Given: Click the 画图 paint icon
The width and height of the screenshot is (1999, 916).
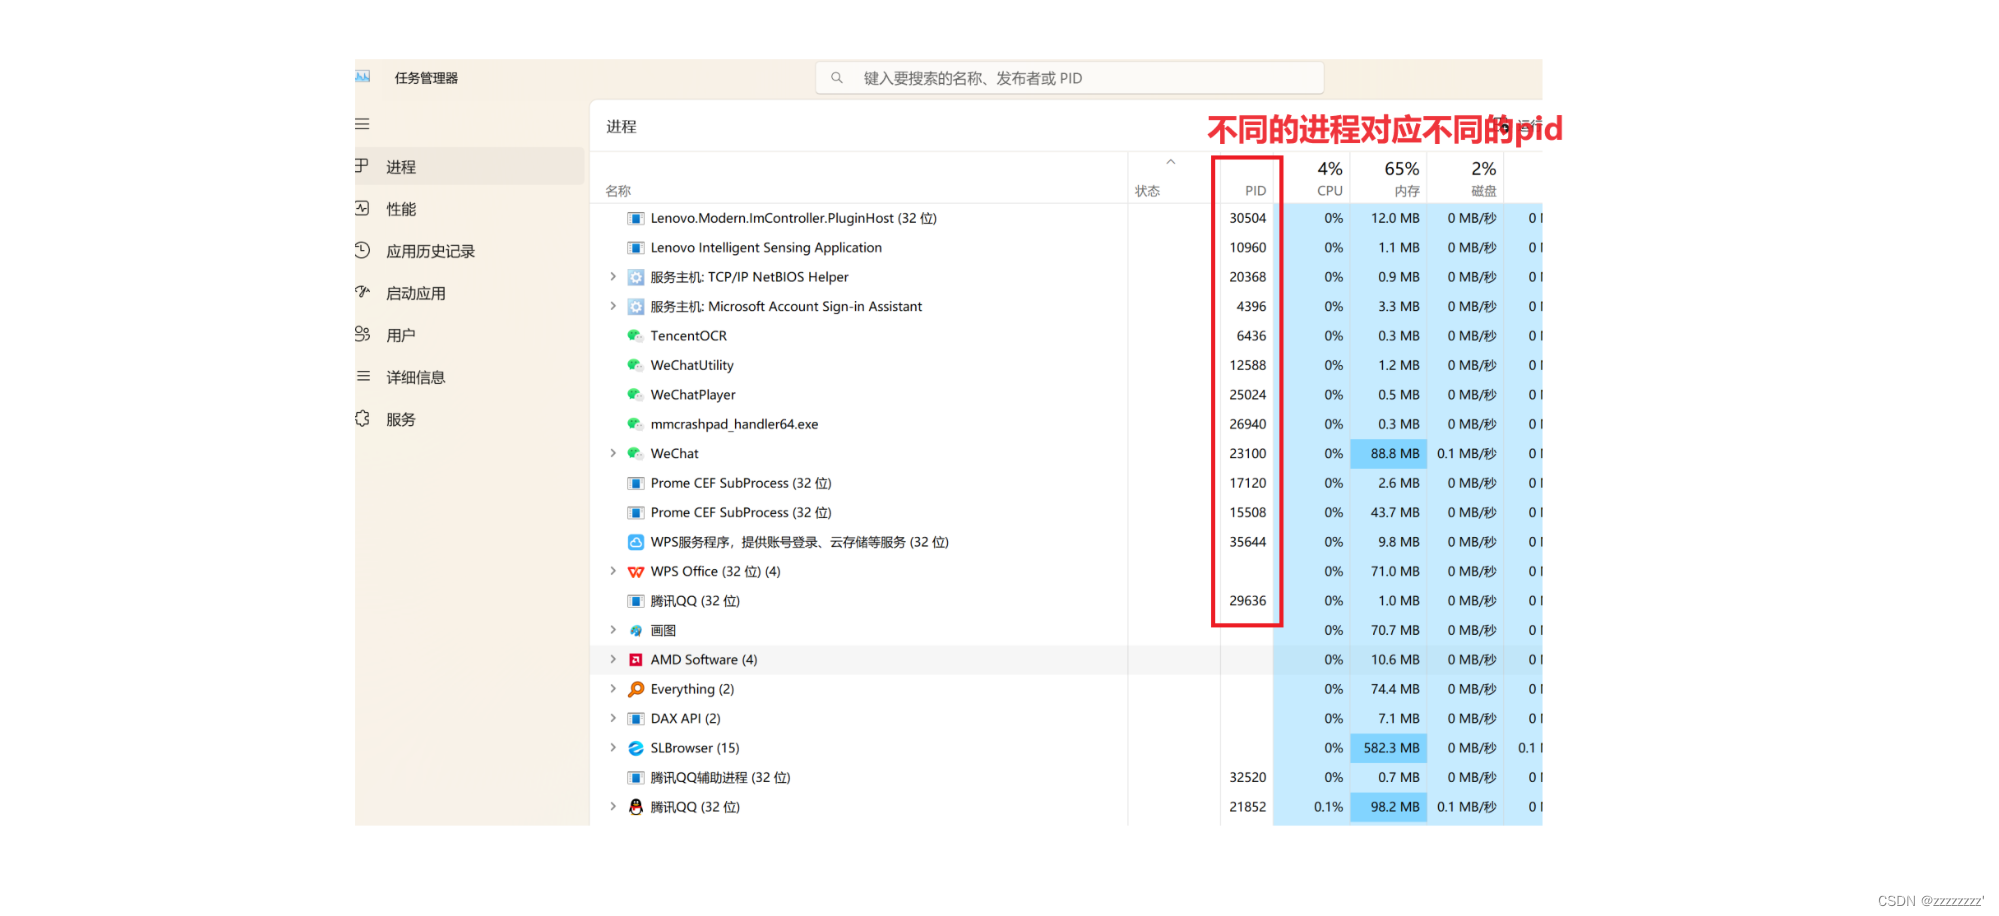Looking at the screenshot, I should point(635,630).
